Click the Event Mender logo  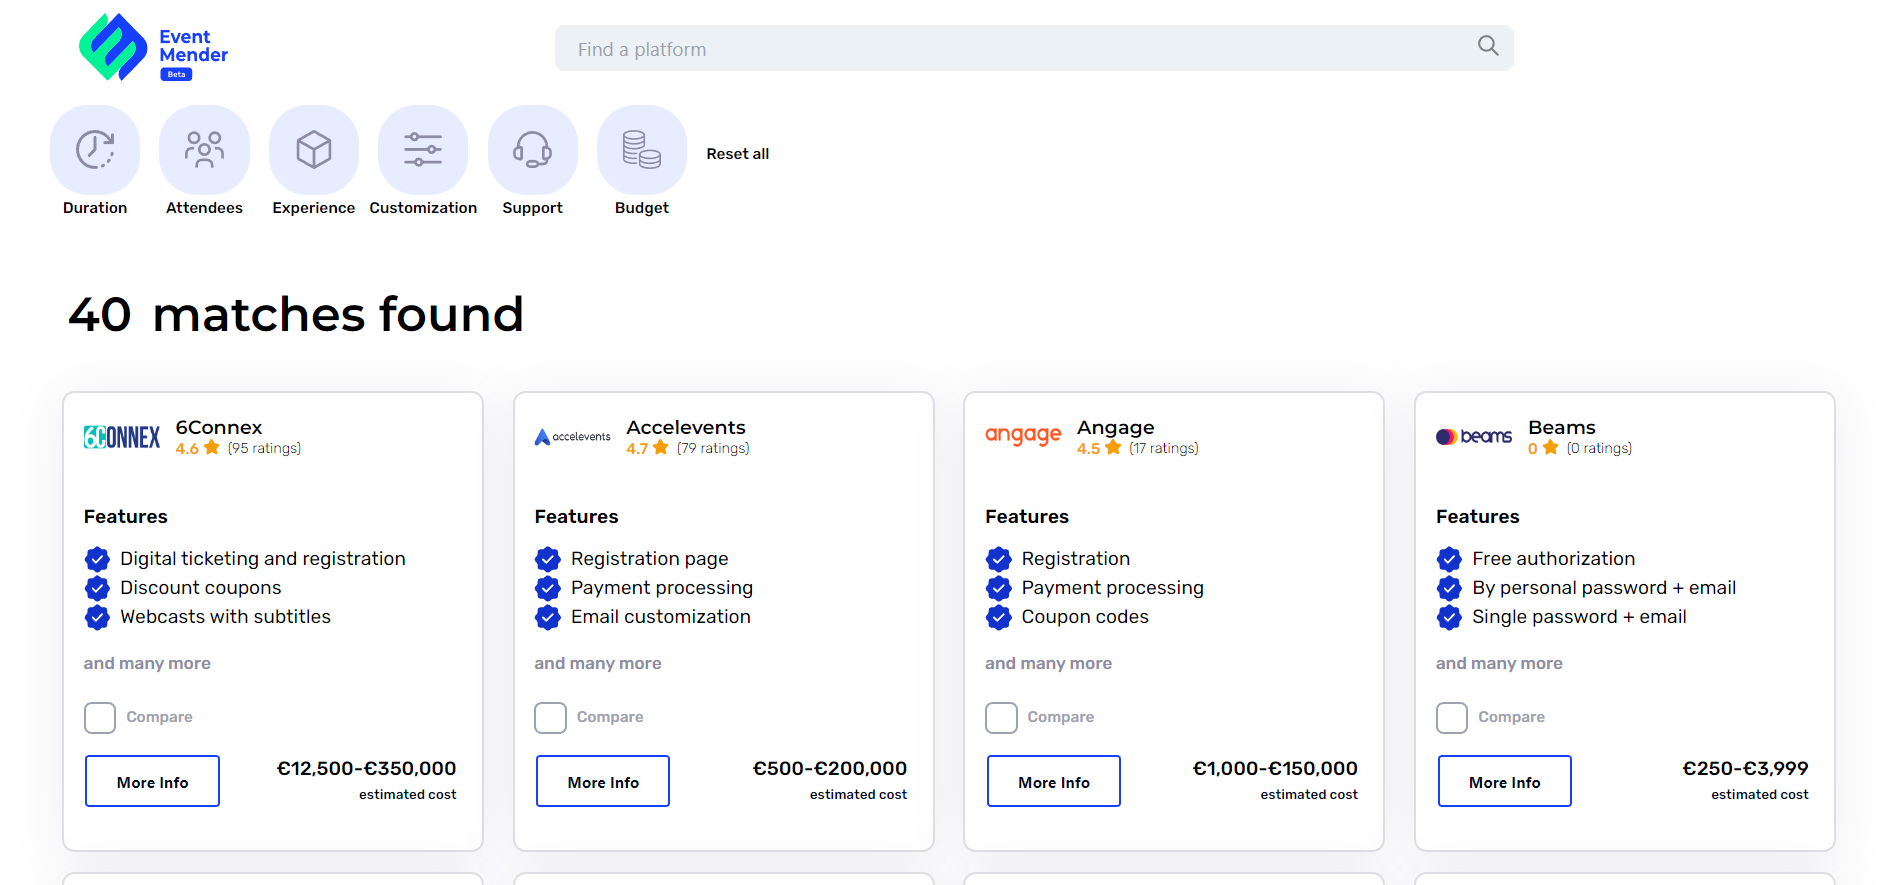pyautogui.click(x=154, y=47)
